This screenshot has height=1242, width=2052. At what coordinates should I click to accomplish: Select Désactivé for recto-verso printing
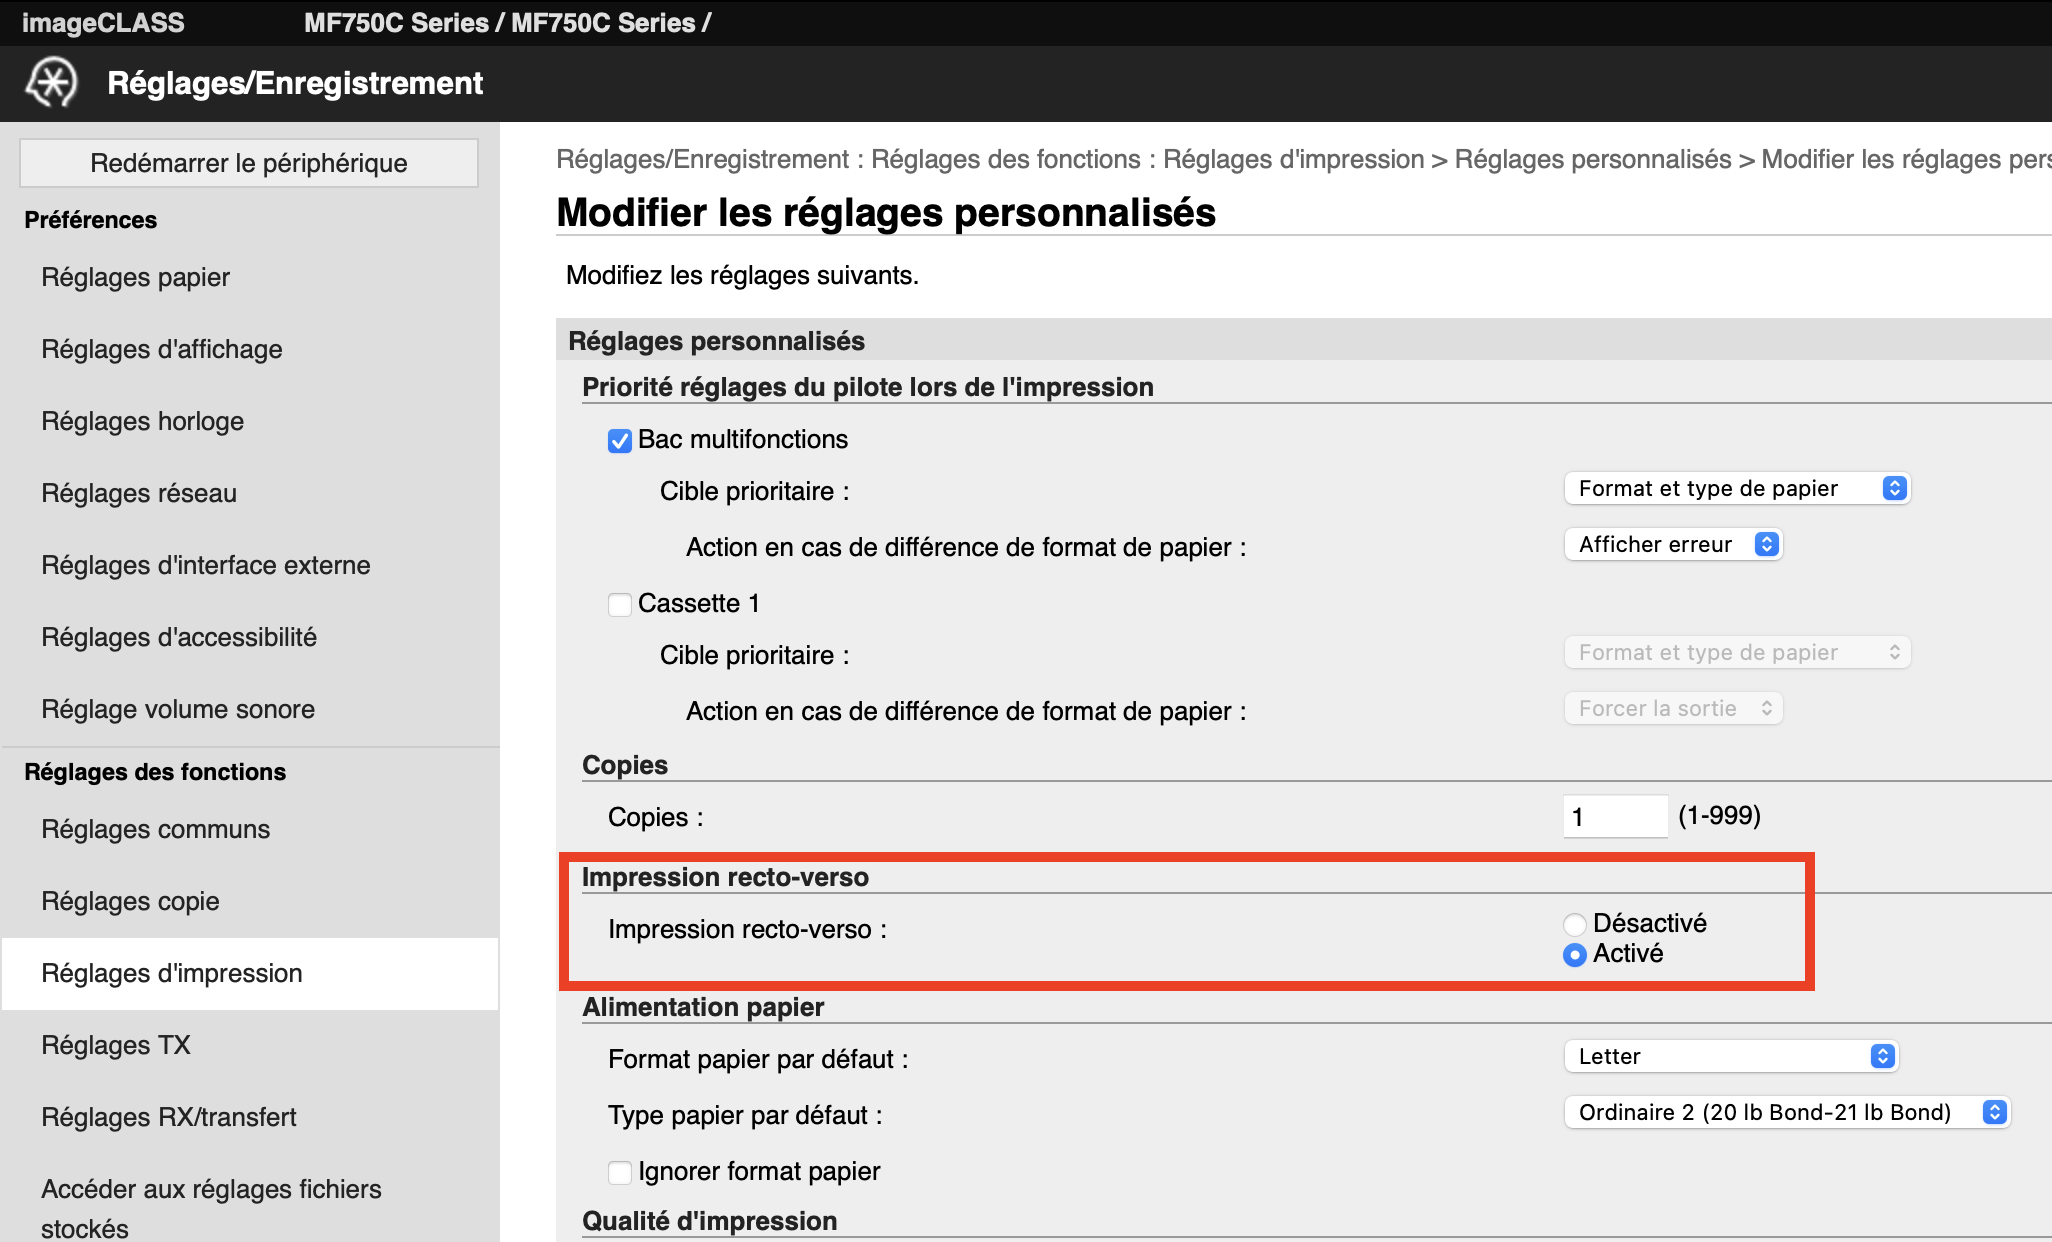1575,924
